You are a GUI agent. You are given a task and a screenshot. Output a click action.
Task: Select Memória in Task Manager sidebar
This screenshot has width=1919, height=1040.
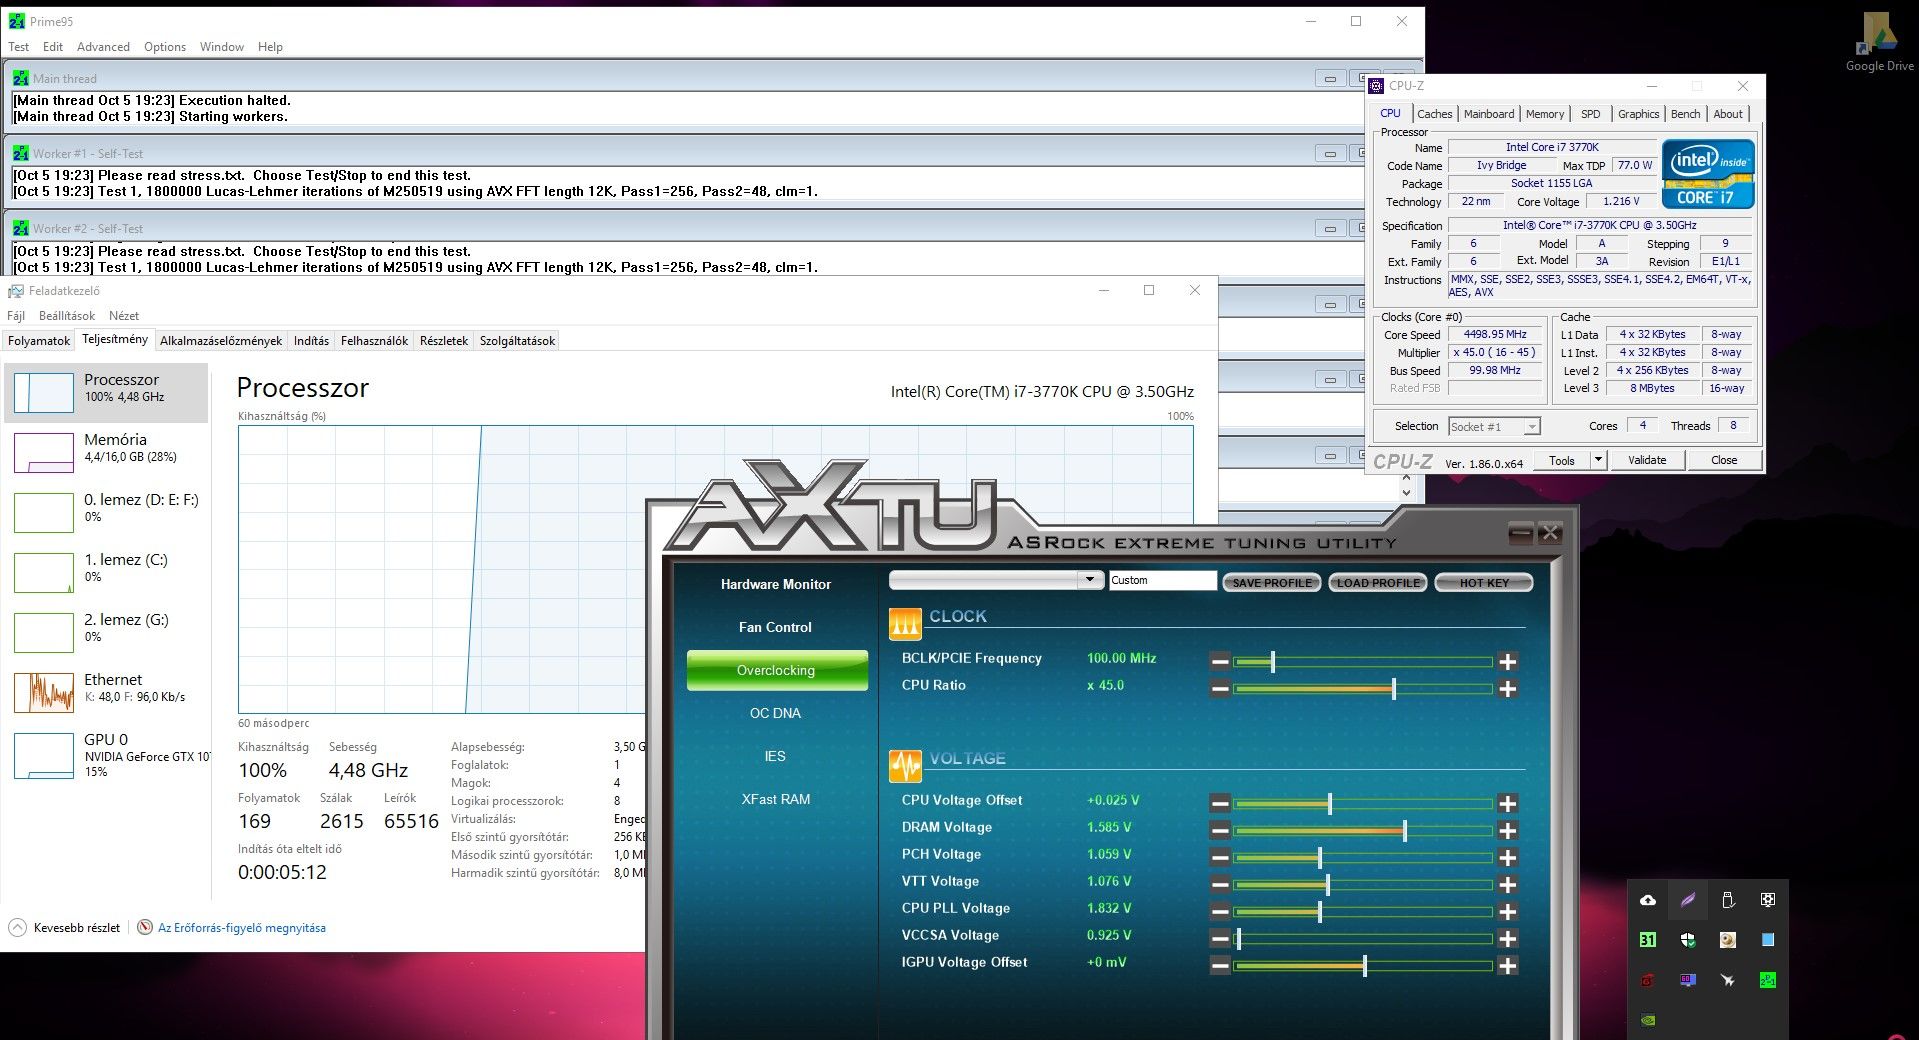click(106, 452)
